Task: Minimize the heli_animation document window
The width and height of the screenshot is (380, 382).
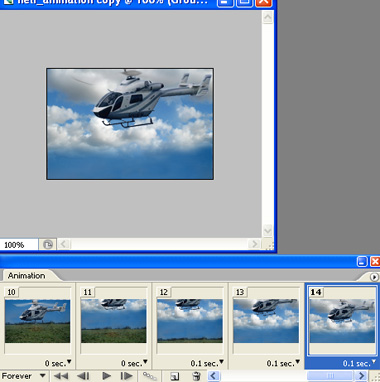Action: point(225,3)
